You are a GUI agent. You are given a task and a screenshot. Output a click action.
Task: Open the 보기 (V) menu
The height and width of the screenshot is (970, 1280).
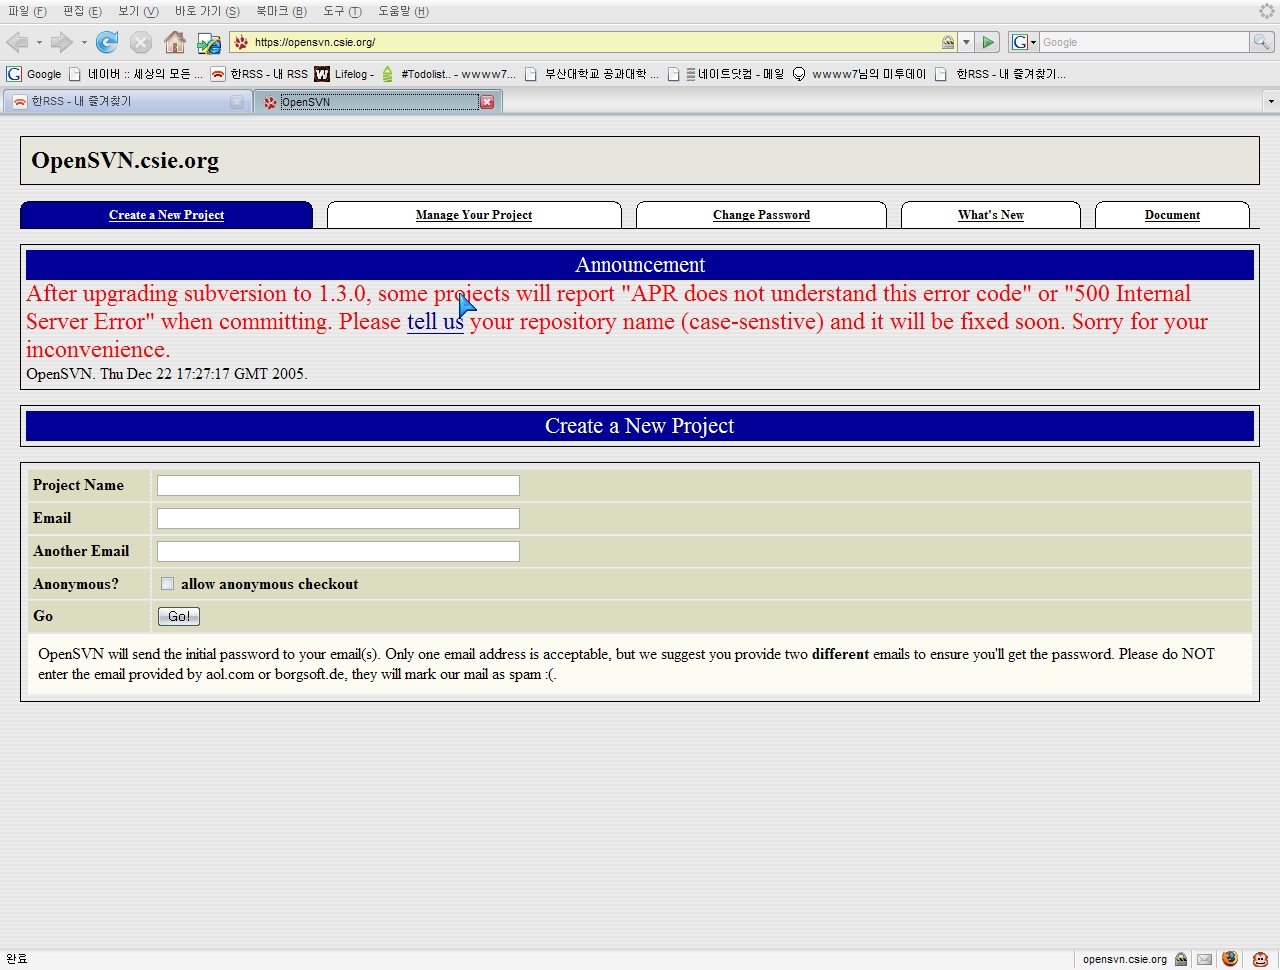click(138, 11)
